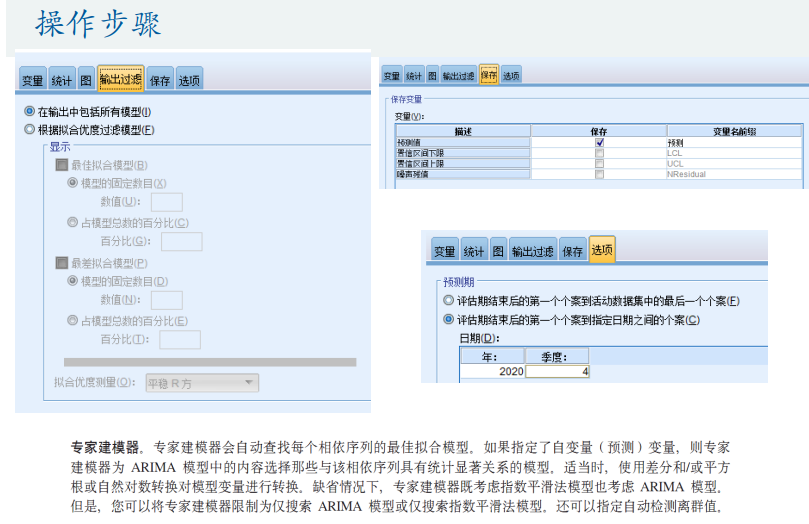Tick the NResidual row save checkbox
Image resolution: width=809 pixels, height=524 pixels.
click(x=599, y=174)
